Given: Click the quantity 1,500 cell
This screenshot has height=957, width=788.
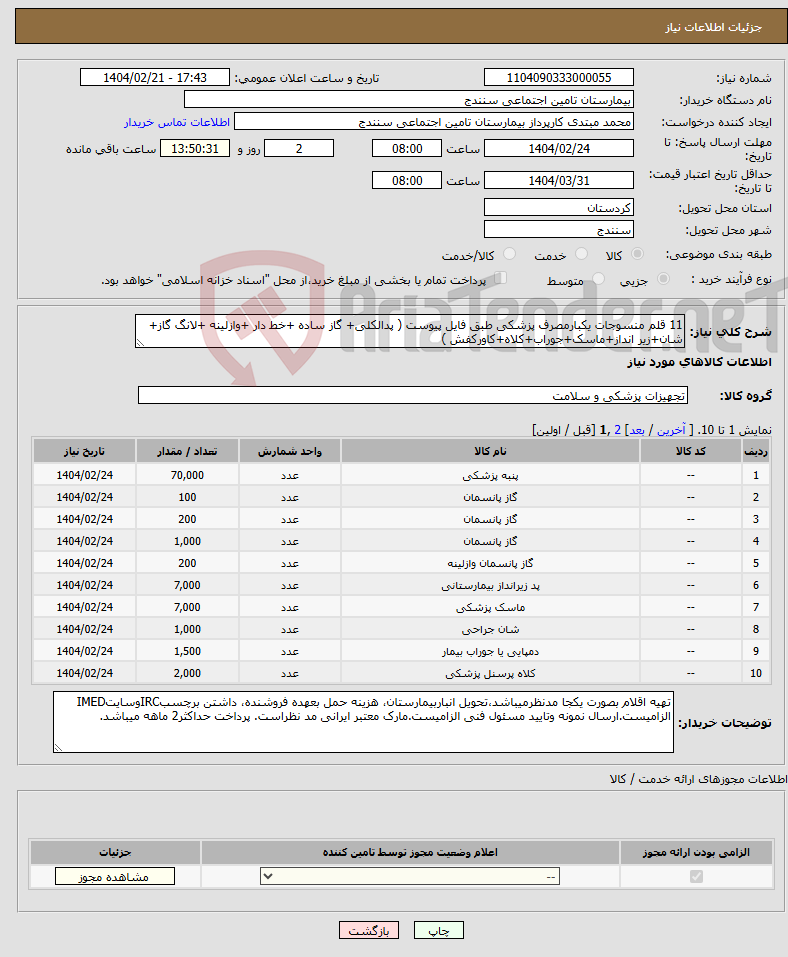Looking at the screenshot, I should point(187,651).
